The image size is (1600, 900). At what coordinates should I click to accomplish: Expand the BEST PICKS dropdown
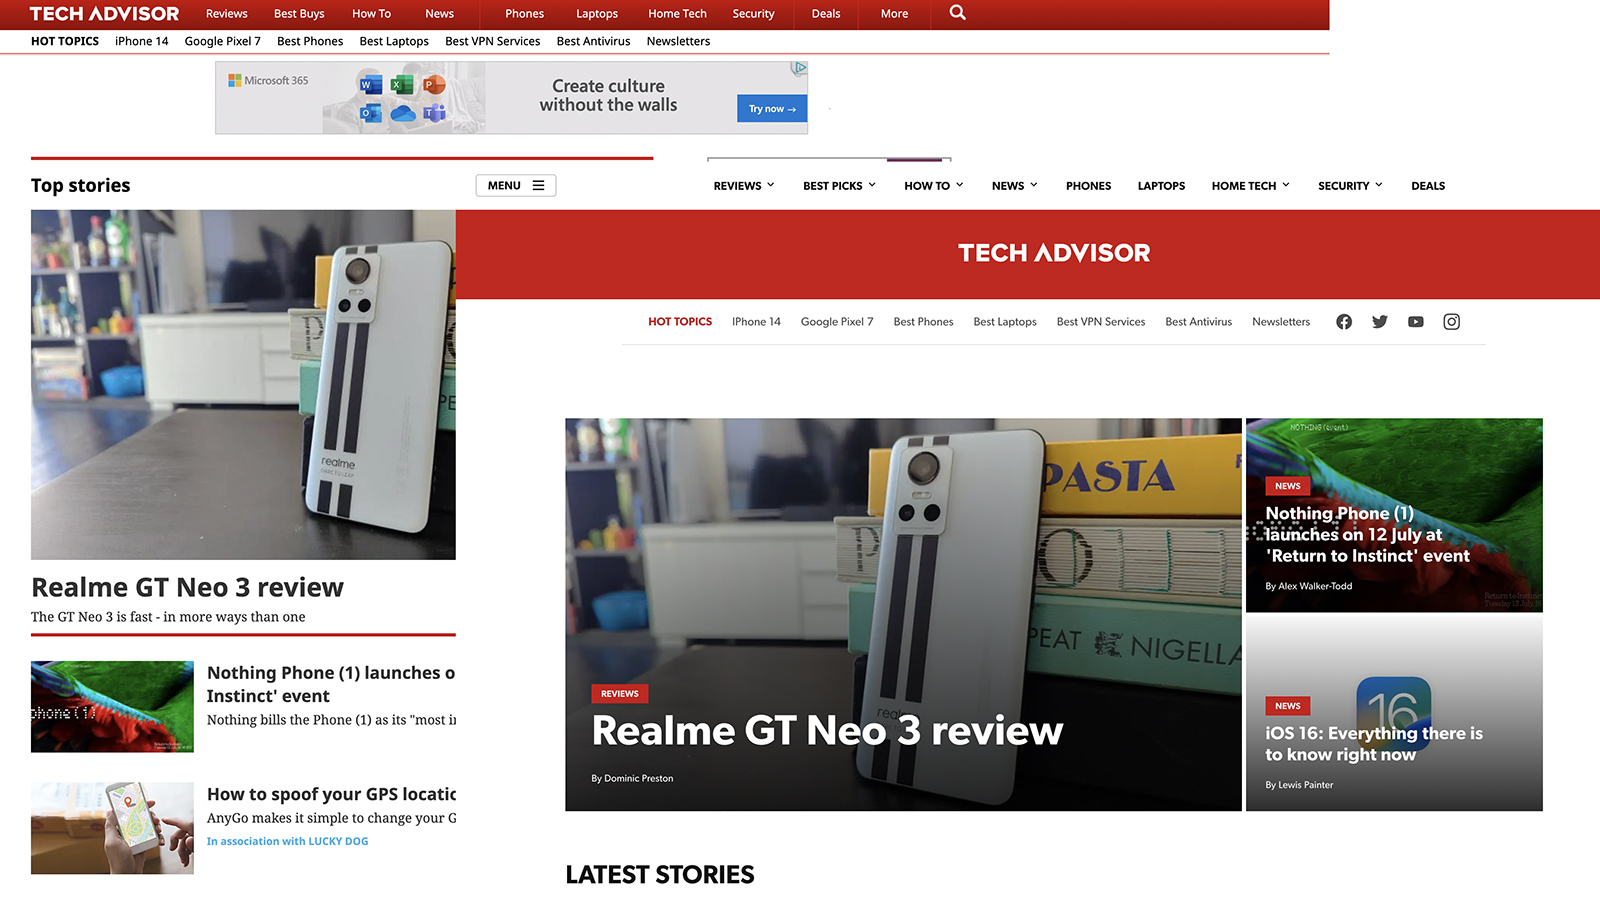click(840, 186)
